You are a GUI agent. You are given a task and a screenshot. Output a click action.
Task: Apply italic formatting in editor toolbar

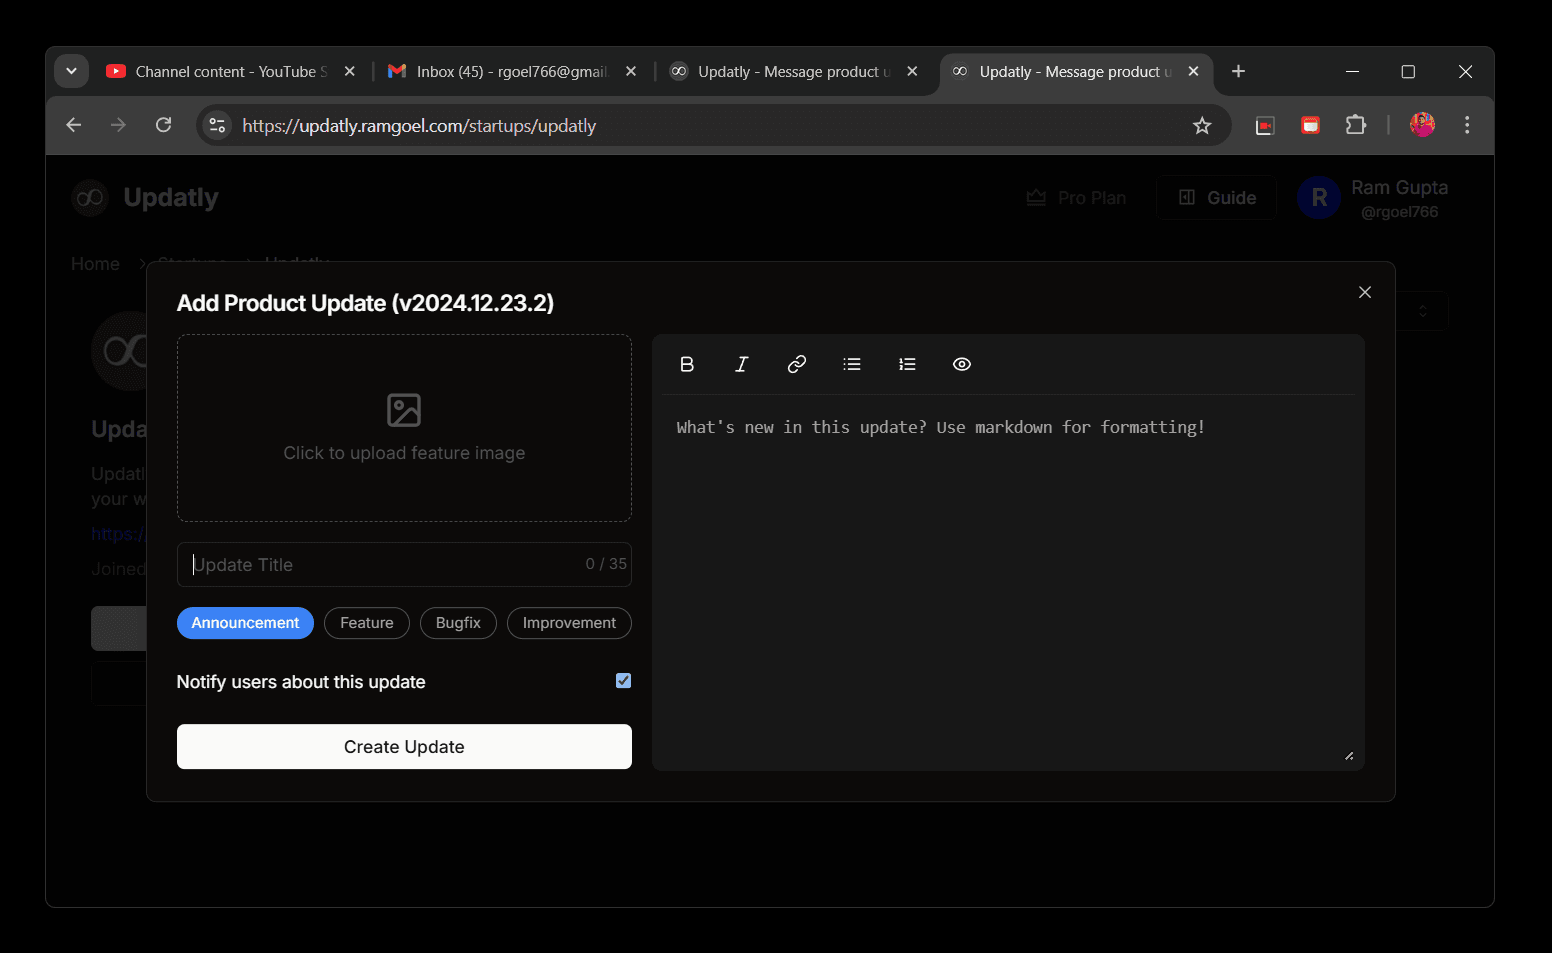pos(742,364)
